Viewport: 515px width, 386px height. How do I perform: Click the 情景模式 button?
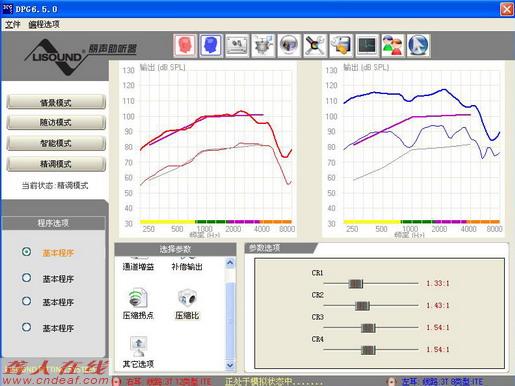pos(56,102)
